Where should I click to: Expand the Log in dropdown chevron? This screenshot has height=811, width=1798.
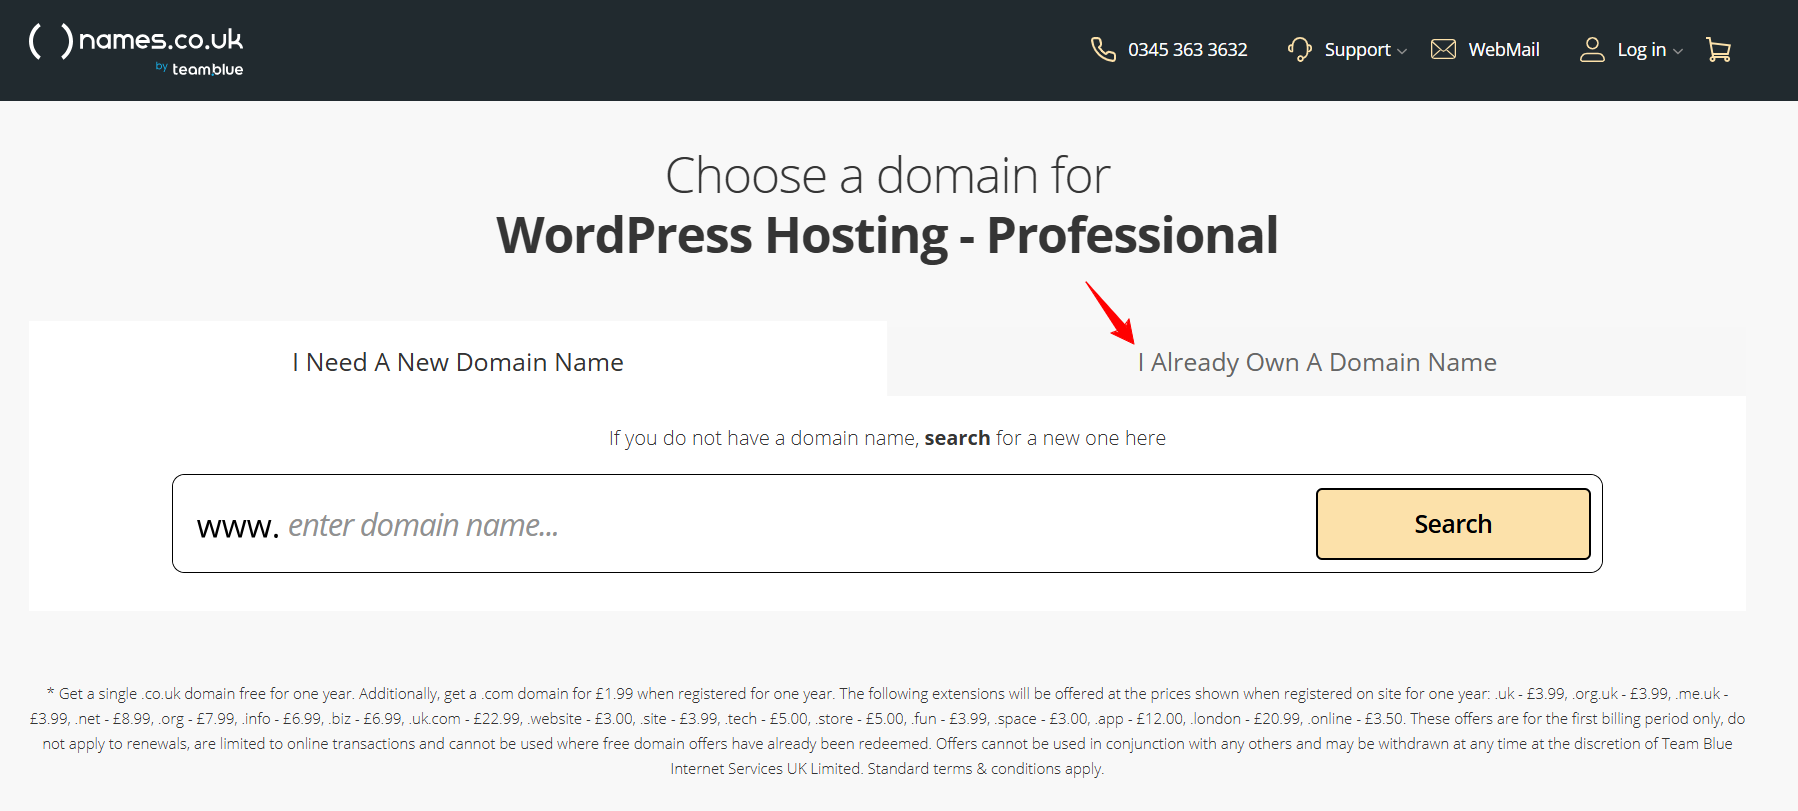[1678, 51]
